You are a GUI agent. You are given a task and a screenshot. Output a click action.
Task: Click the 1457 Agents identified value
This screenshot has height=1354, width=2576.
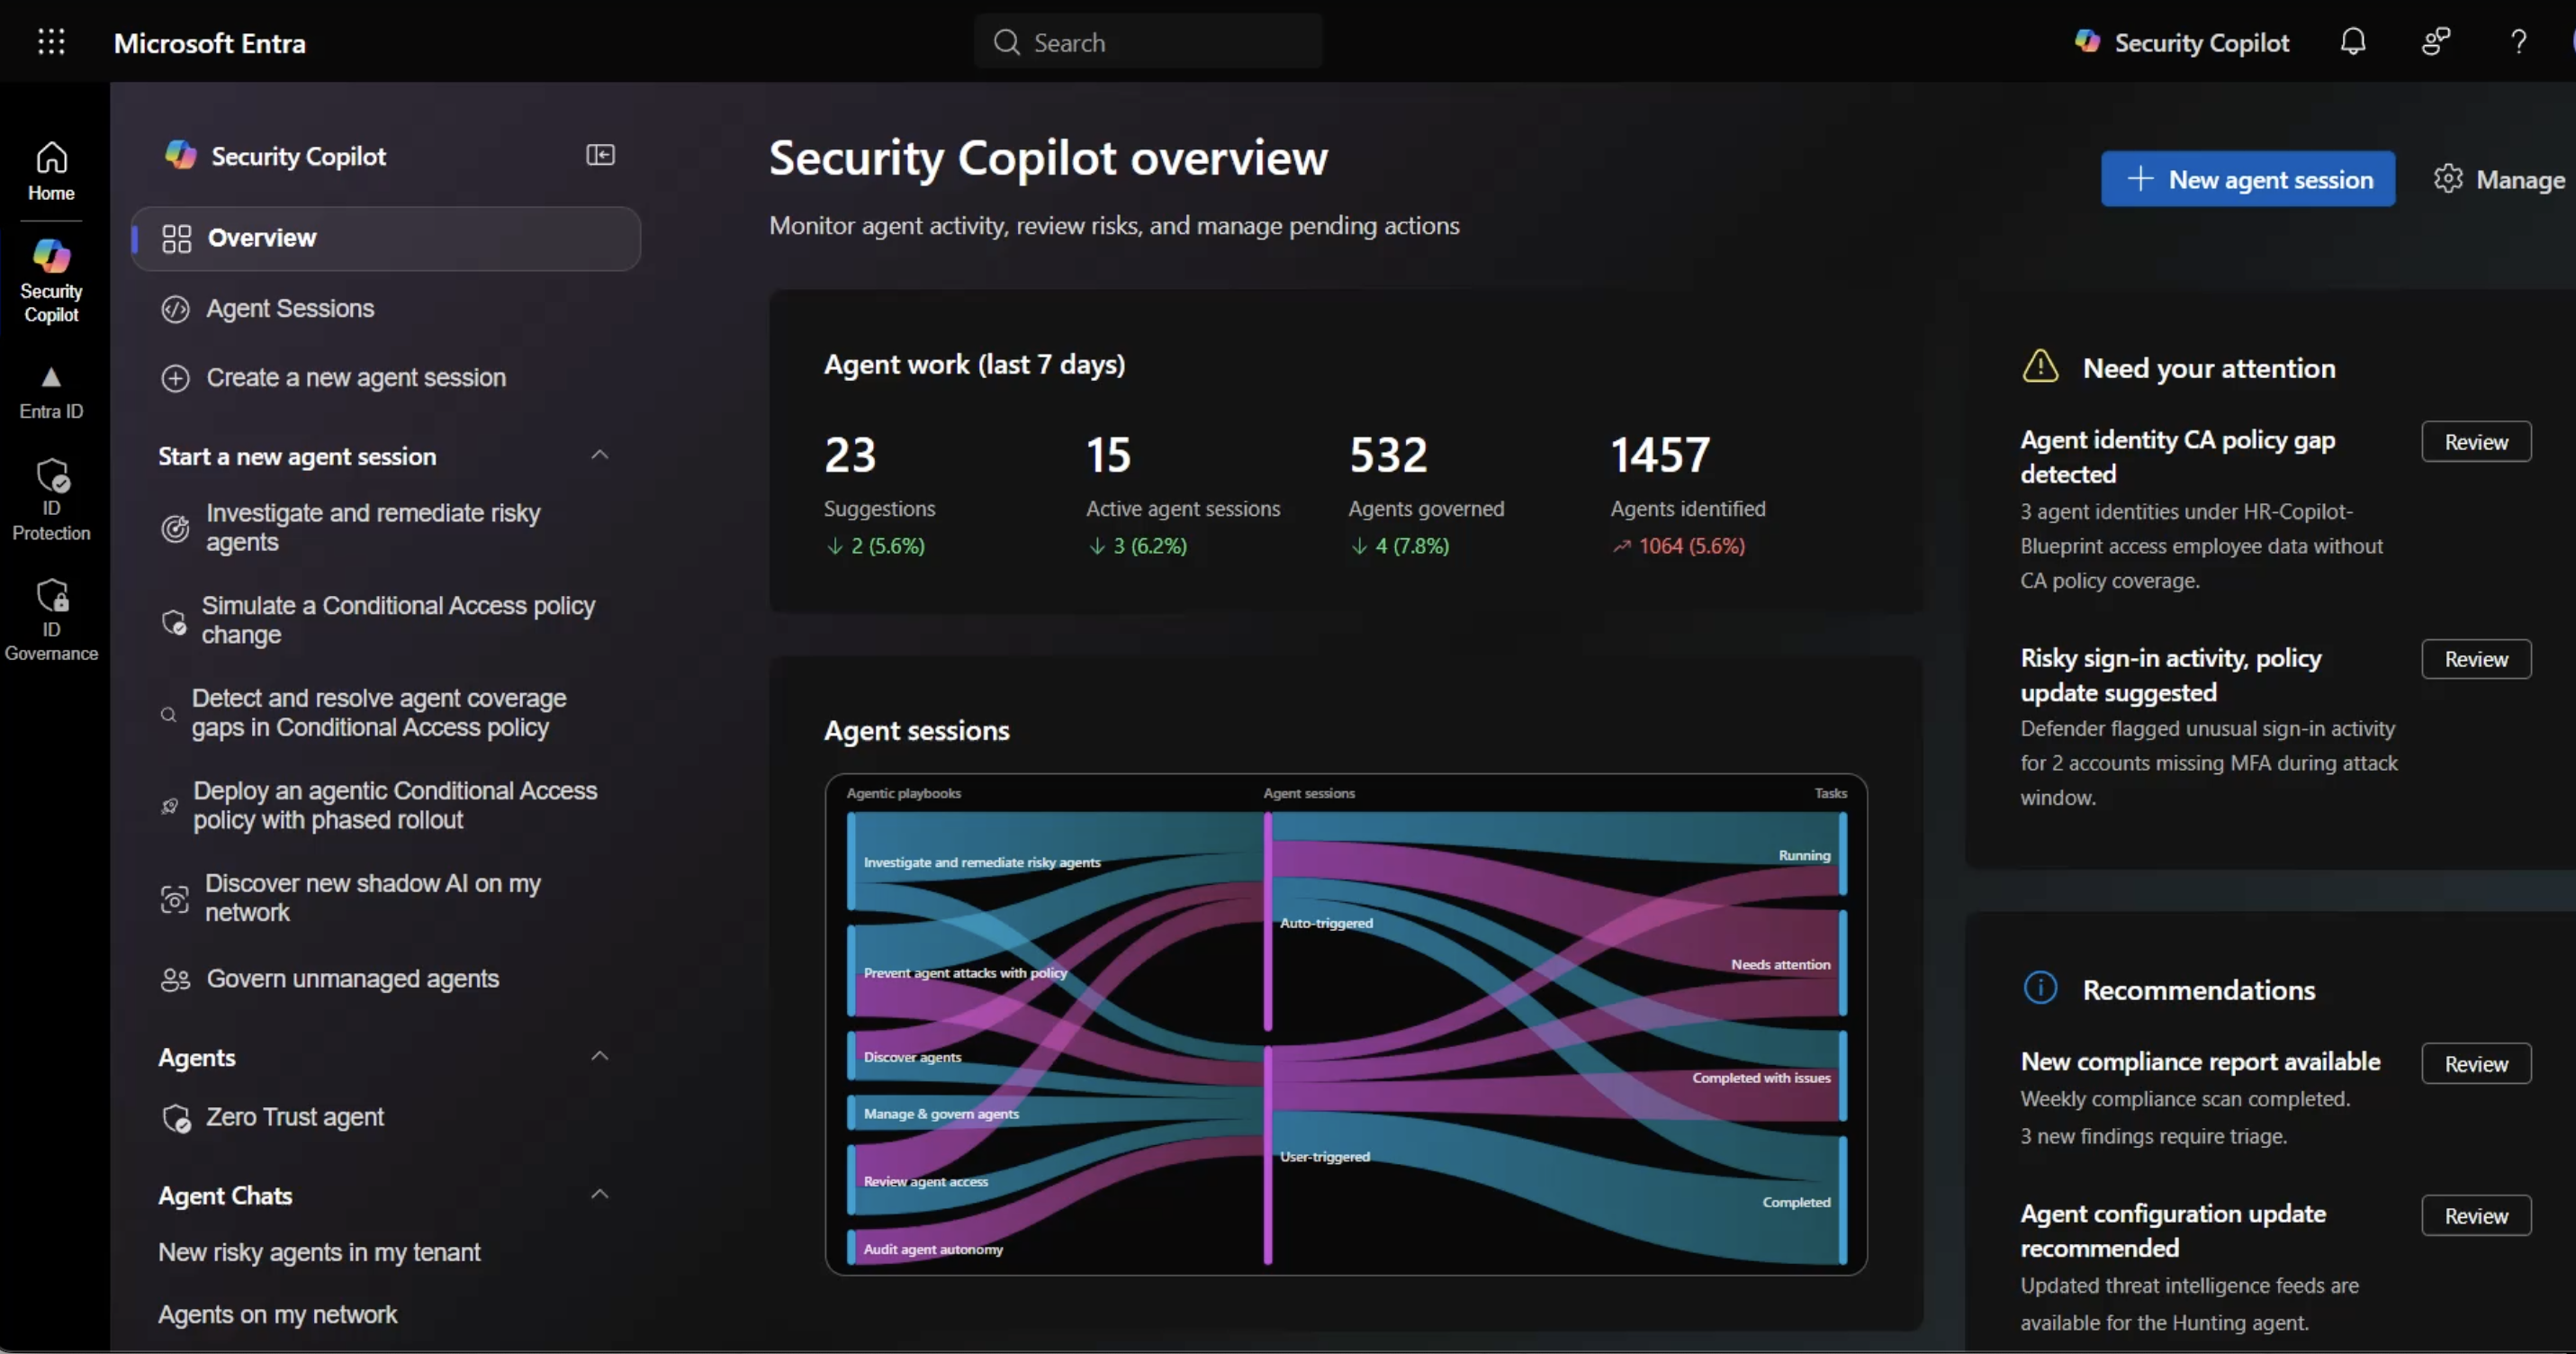point(1660,455)
